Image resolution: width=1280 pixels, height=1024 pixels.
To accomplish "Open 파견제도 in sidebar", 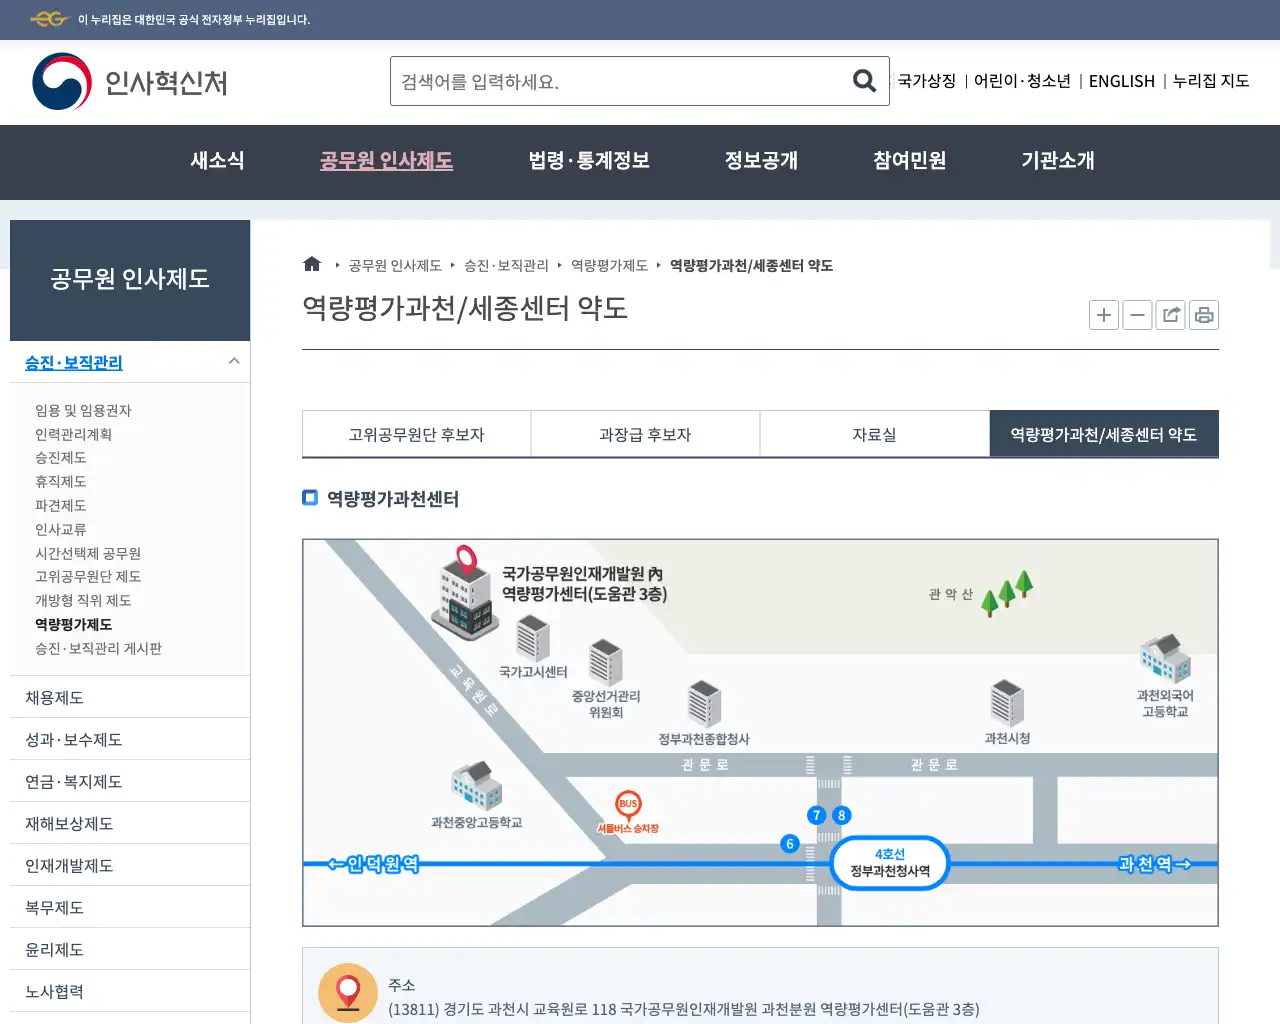I will point(60,505).
